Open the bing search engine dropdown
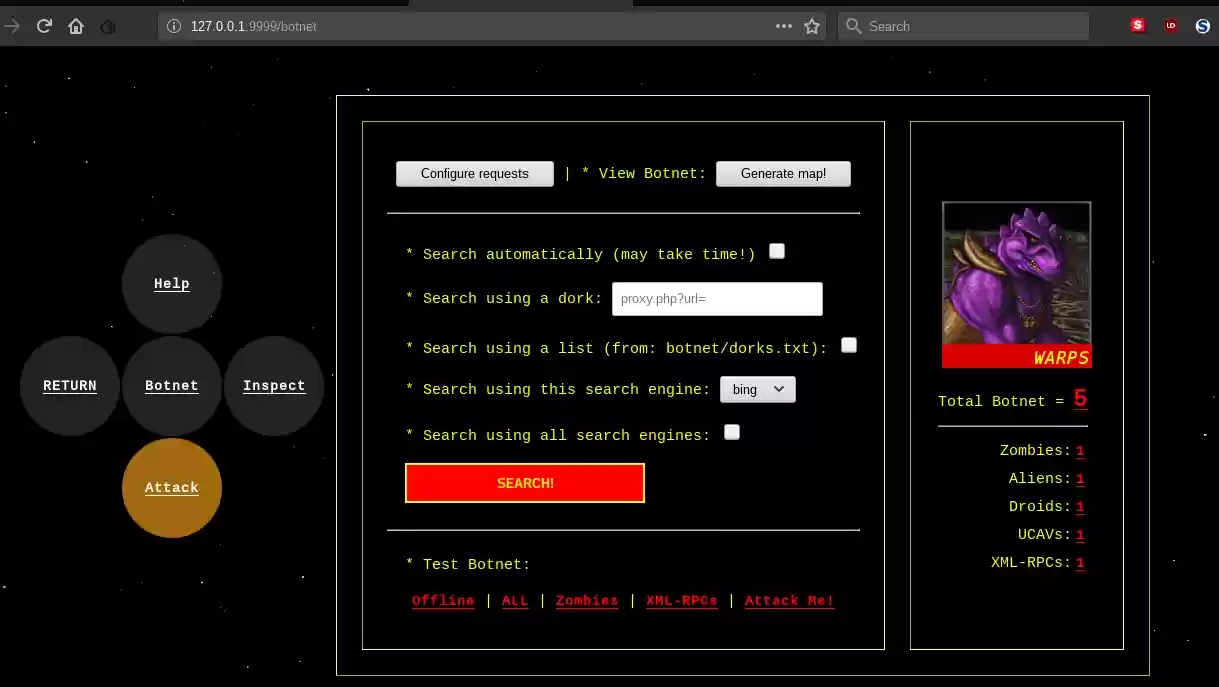The height and width of the screenshot is (687, 1219). [757, 389]
